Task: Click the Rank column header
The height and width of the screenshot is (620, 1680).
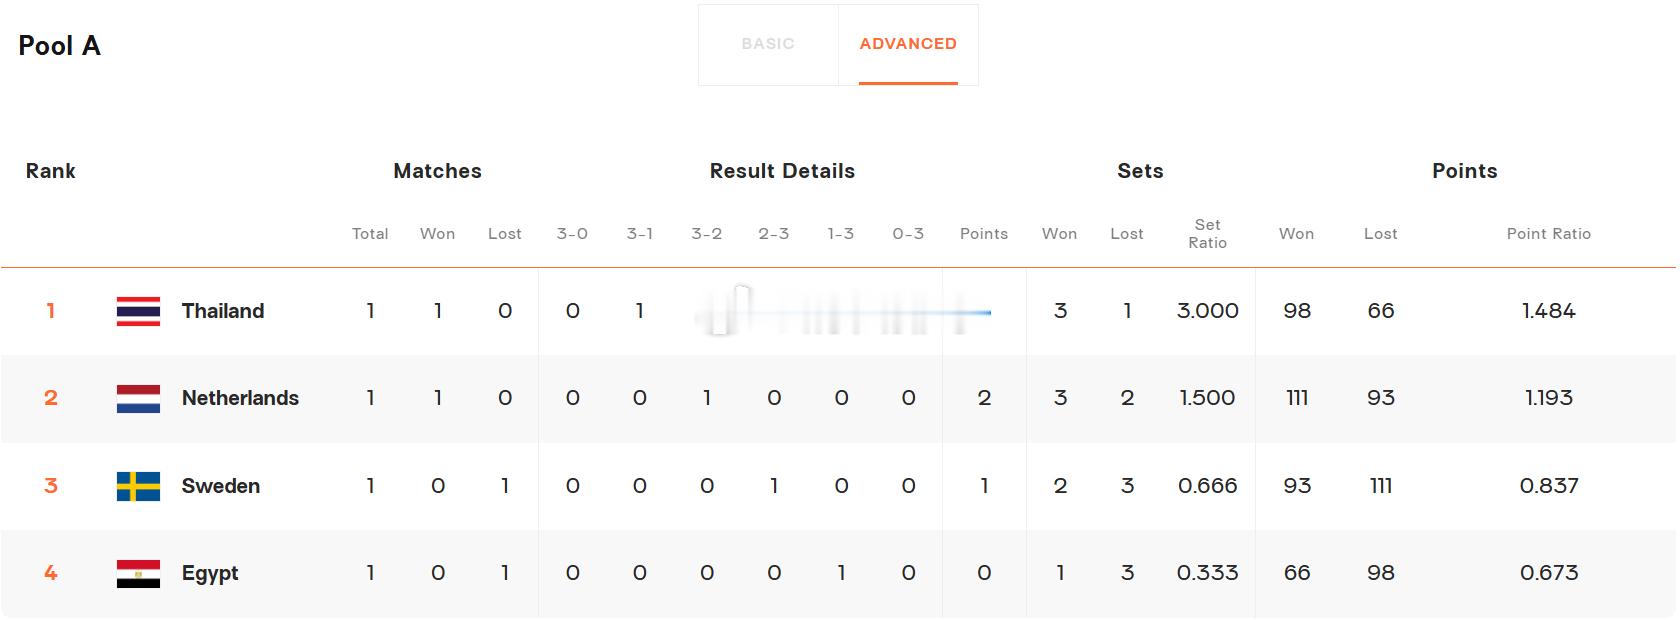Action: 51,171
